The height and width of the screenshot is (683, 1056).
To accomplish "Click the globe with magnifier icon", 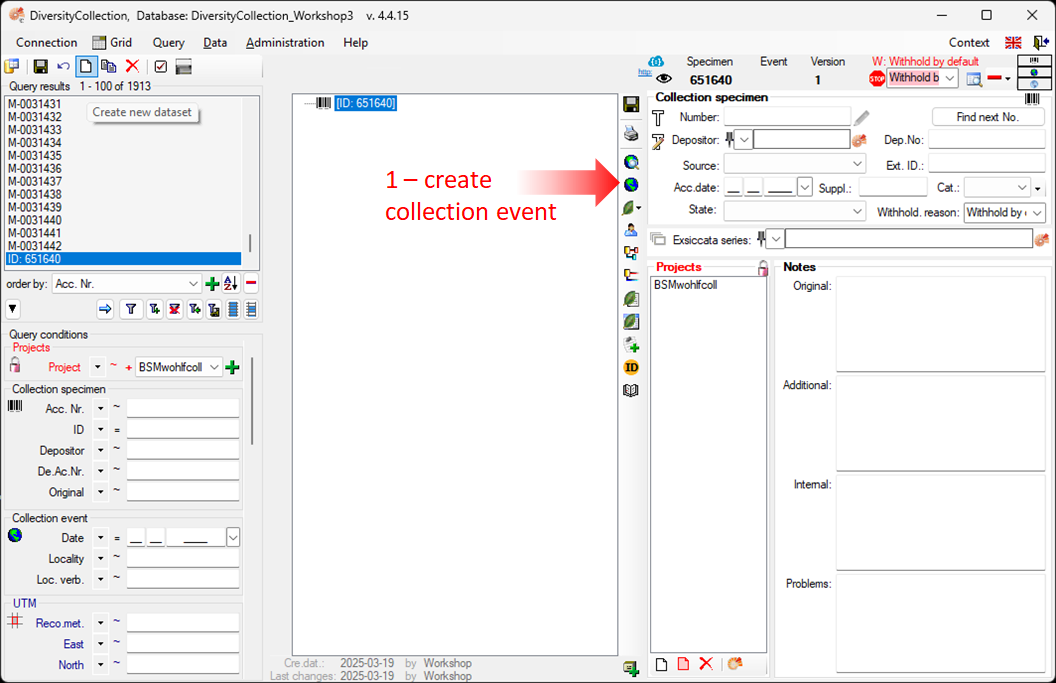I will coord(631,162).
